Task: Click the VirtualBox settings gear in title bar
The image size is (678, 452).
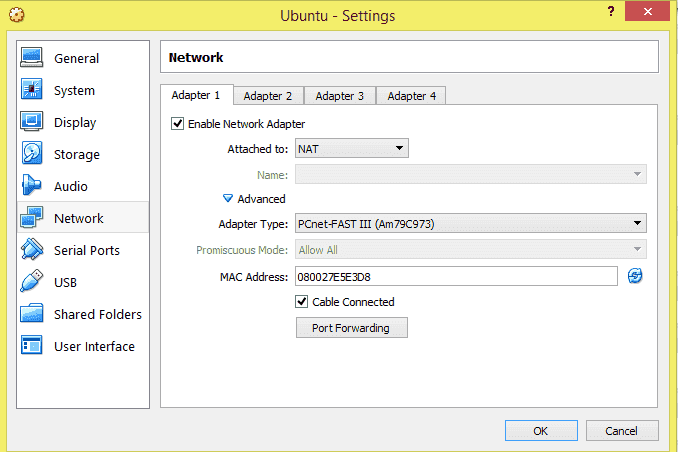Action: pyautogui.click(x=17, y=15)
